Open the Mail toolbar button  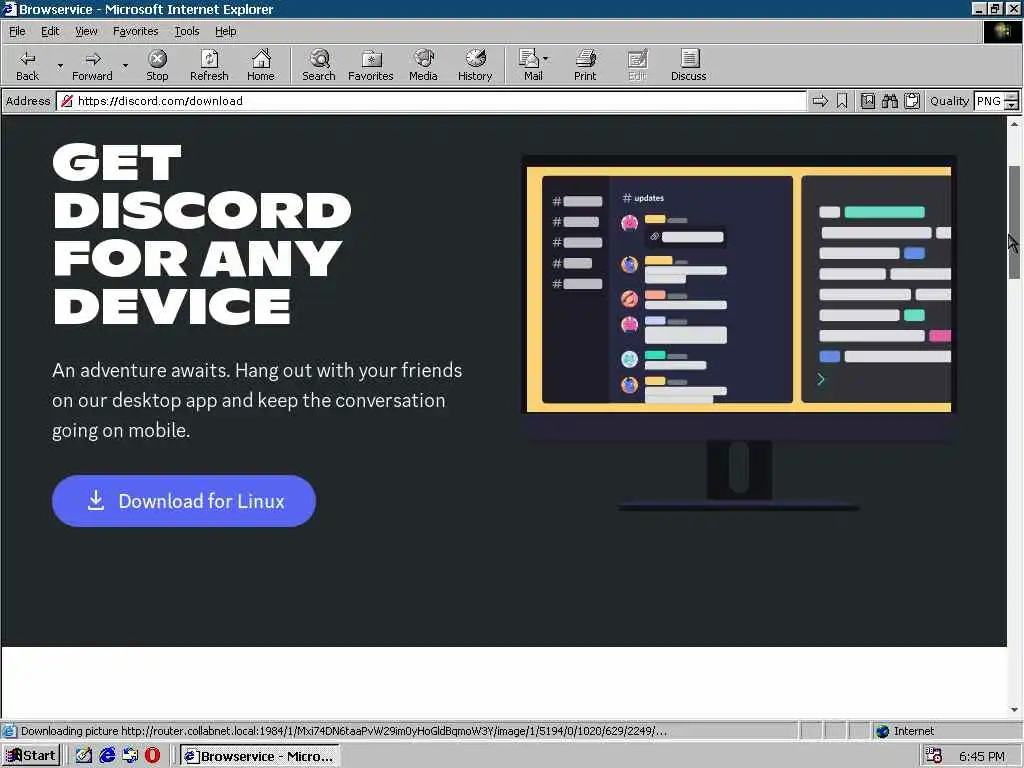tap(530, 65)
